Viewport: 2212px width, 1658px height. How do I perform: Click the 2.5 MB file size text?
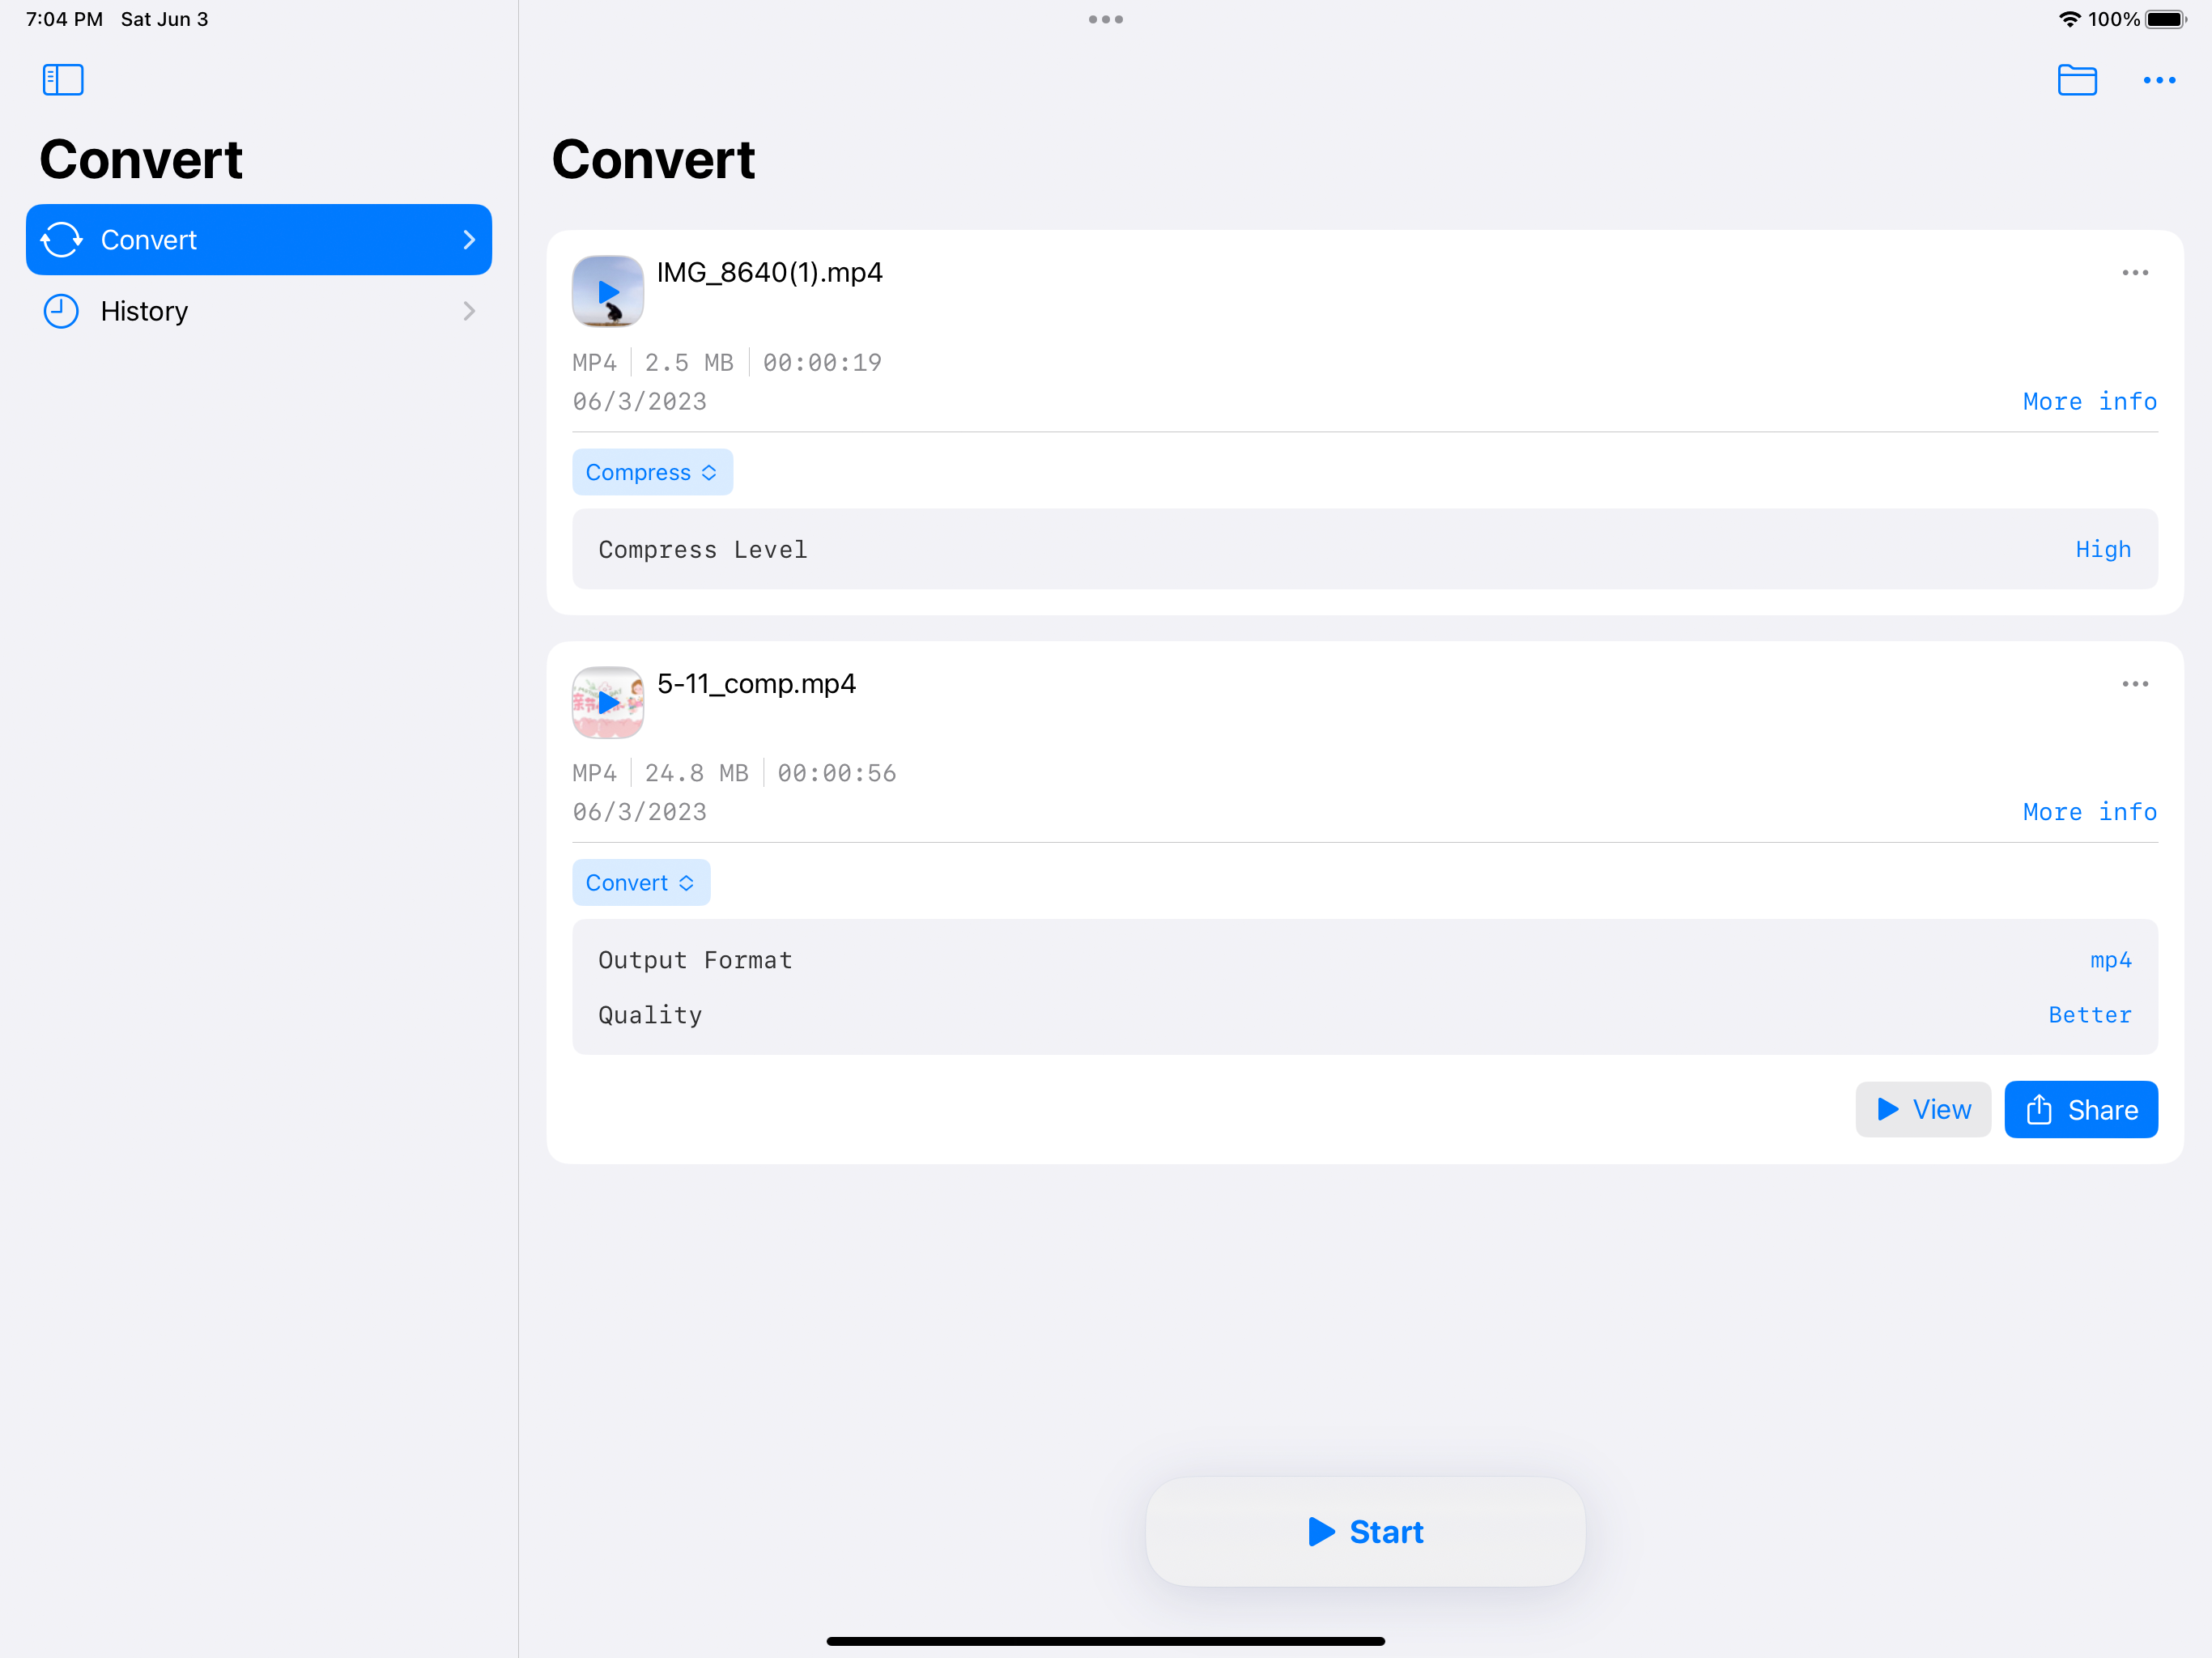pos(689,363)
